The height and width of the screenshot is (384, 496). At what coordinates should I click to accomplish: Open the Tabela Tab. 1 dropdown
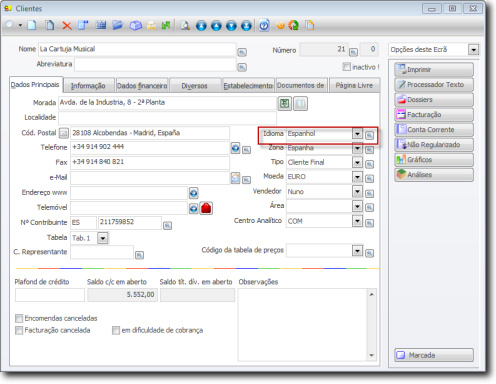[x=103, y=238]
